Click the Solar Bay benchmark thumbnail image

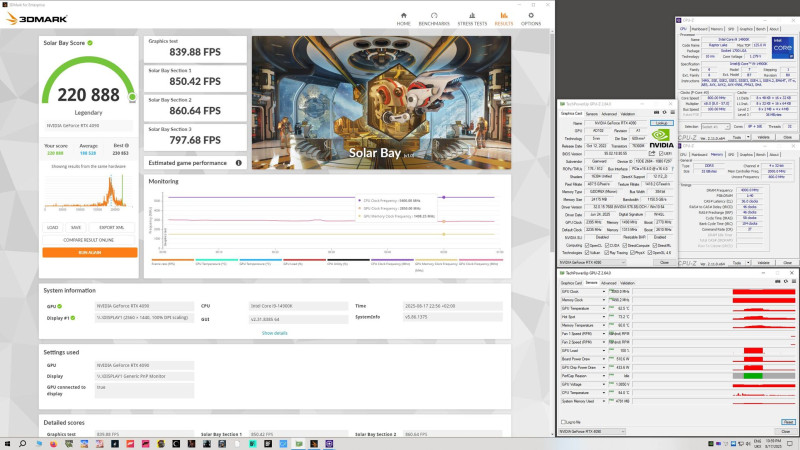click(381, 103)
